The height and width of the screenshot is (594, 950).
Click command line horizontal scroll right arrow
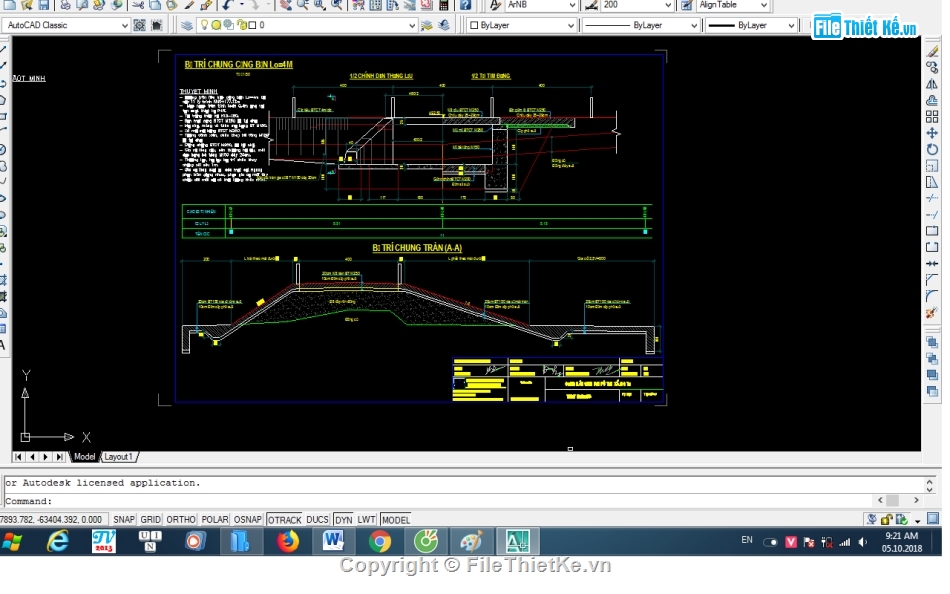click(x=916, y=501)
